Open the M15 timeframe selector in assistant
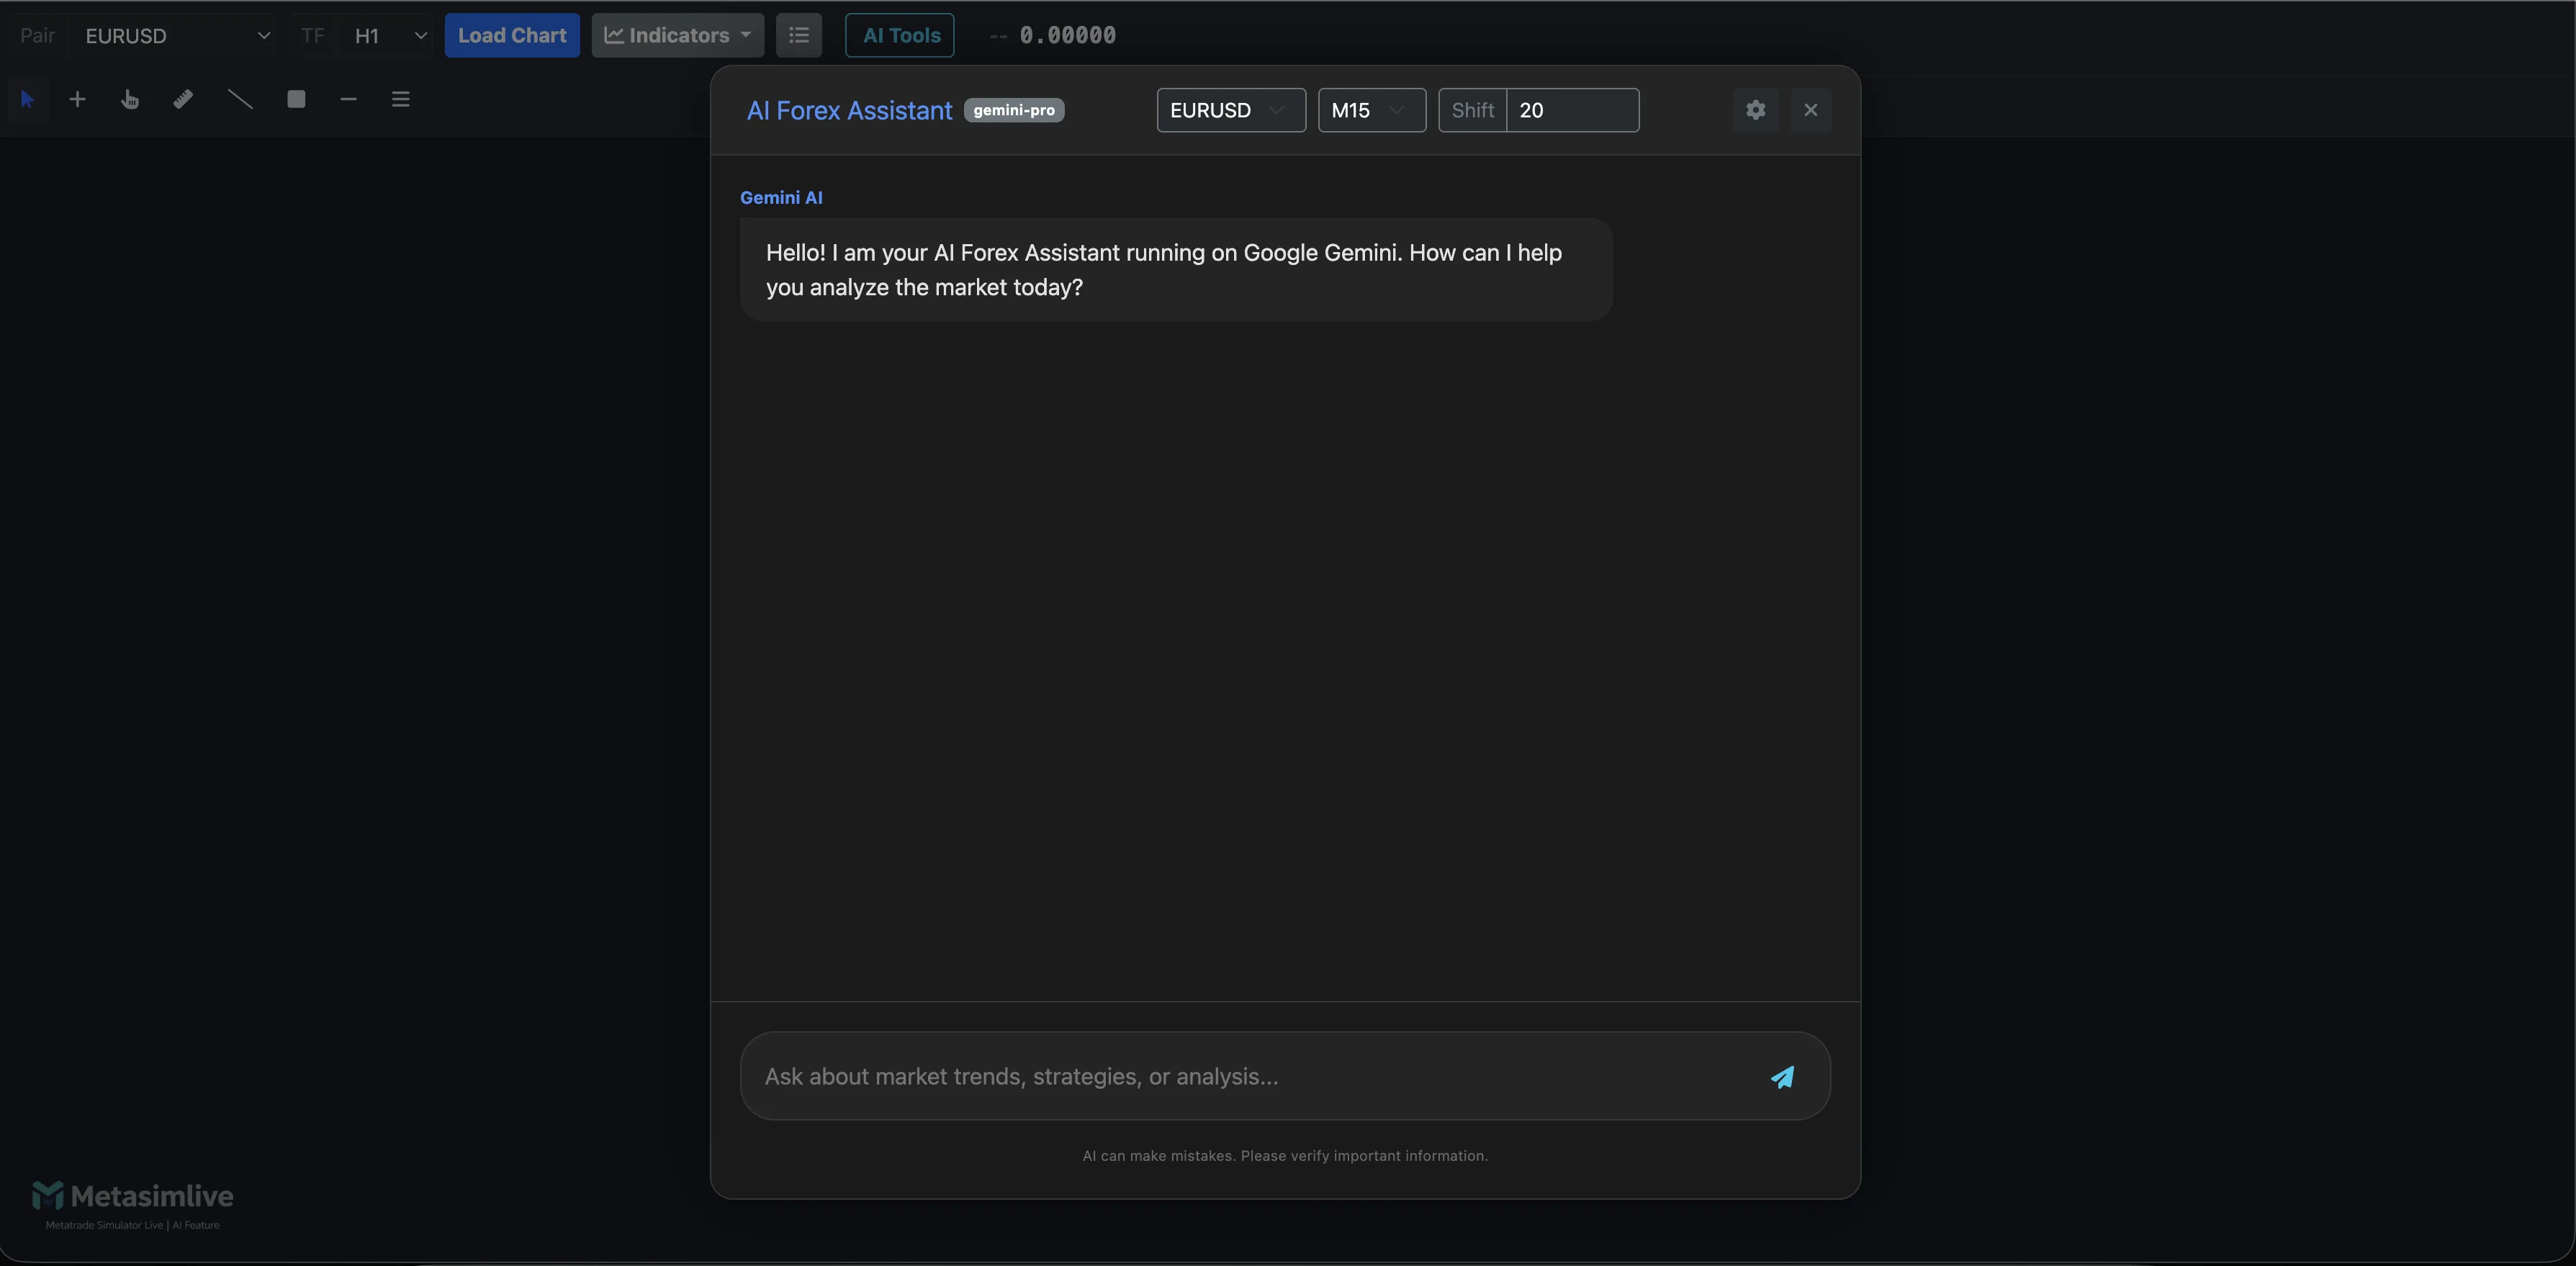The height and width of the screenshot is (1266, 2576). 1371,110
